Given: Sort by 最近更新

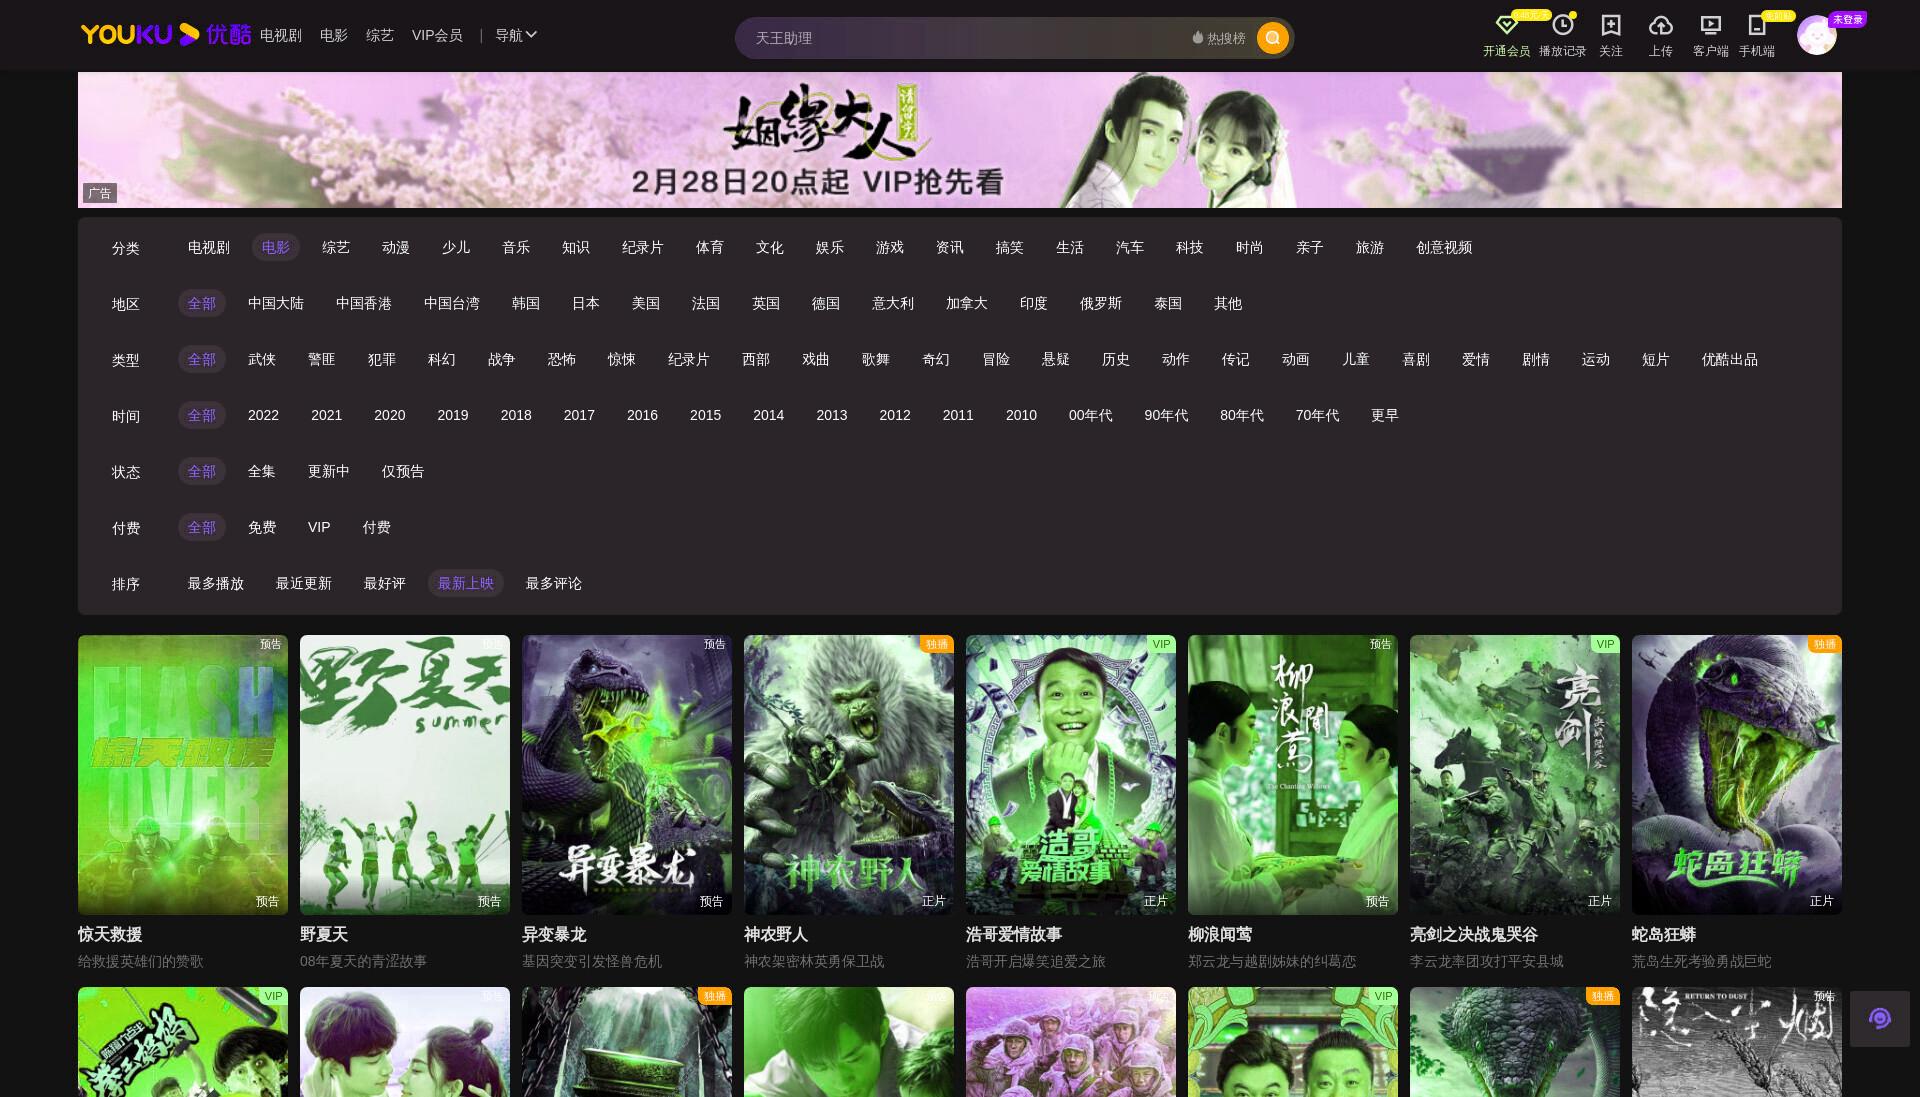Looking at the screenshot, I should 304,583.
